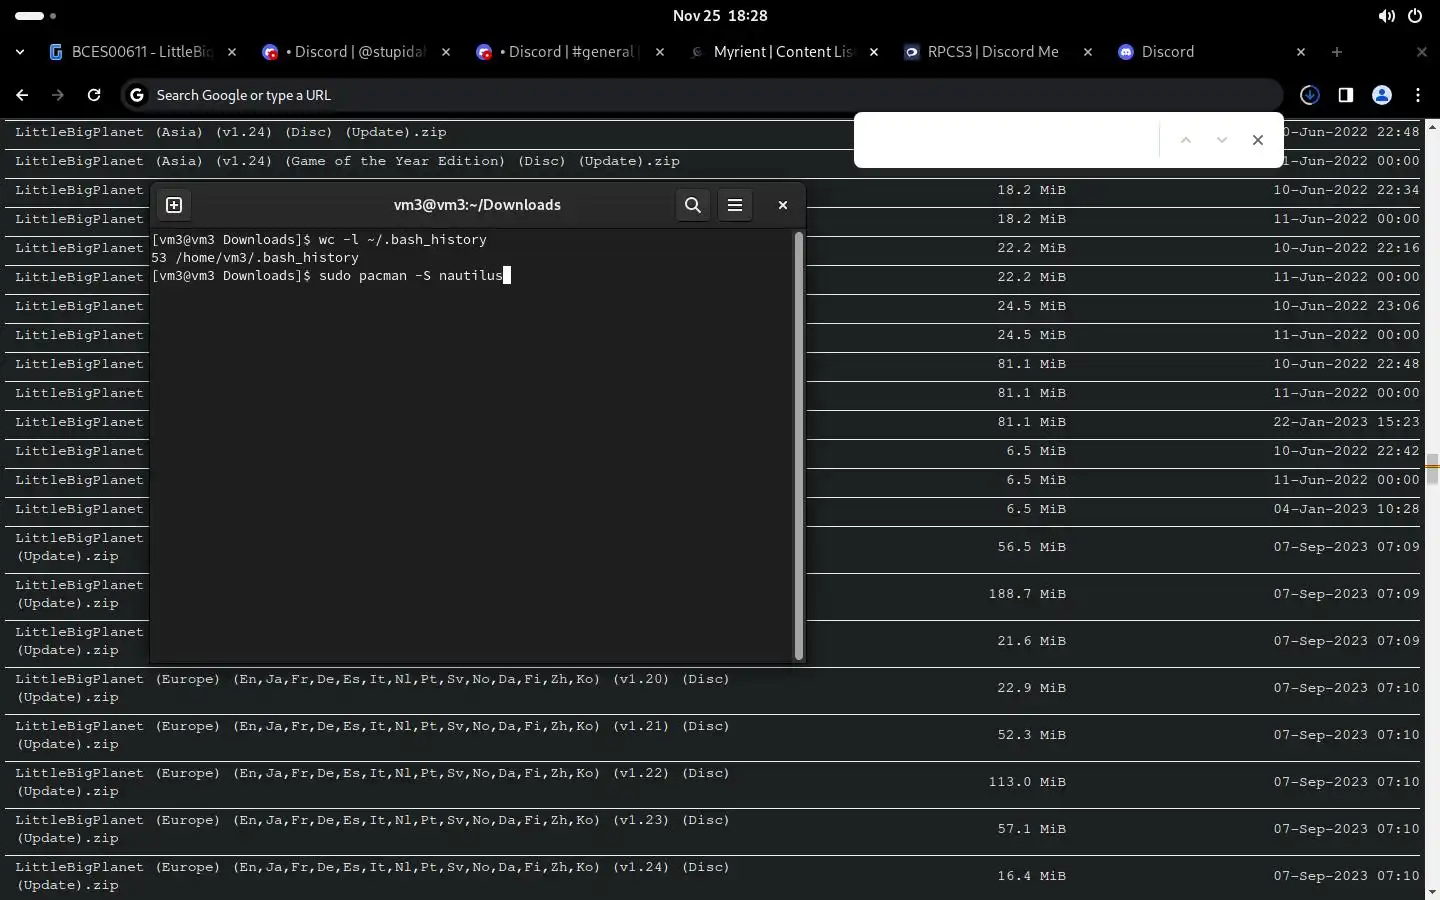Viewport: 1440px width, 900px height.
Task: Open the Europe v1.24 Disc update link
Action: pos(372,876)
